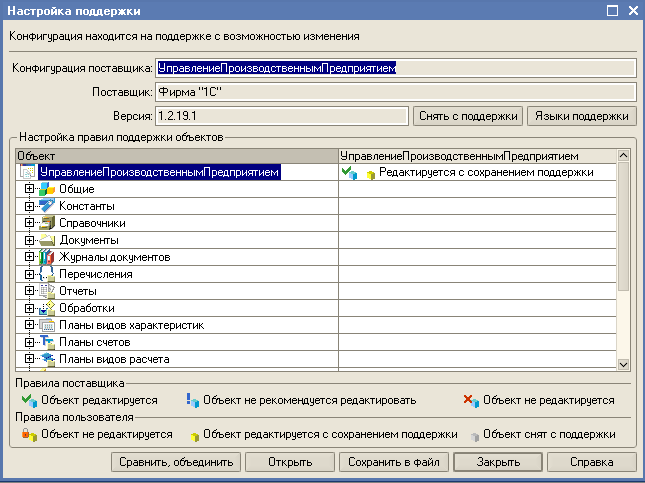645x483 pixels.
Task: Open 'Языки поддержки' settings
Action: point(582,116)
